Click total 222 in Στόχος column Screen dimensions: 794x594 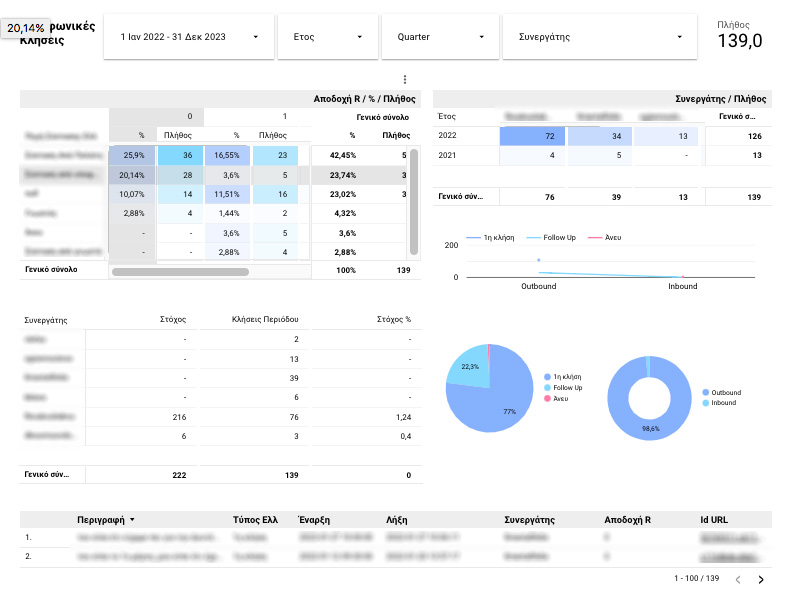tap(179, 475)
